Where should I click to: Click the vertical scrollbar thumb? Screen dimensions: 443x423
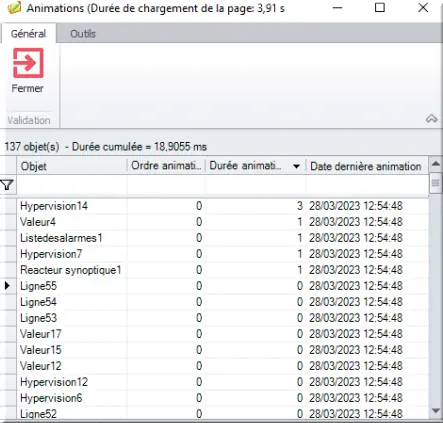[x=436, y=183]
